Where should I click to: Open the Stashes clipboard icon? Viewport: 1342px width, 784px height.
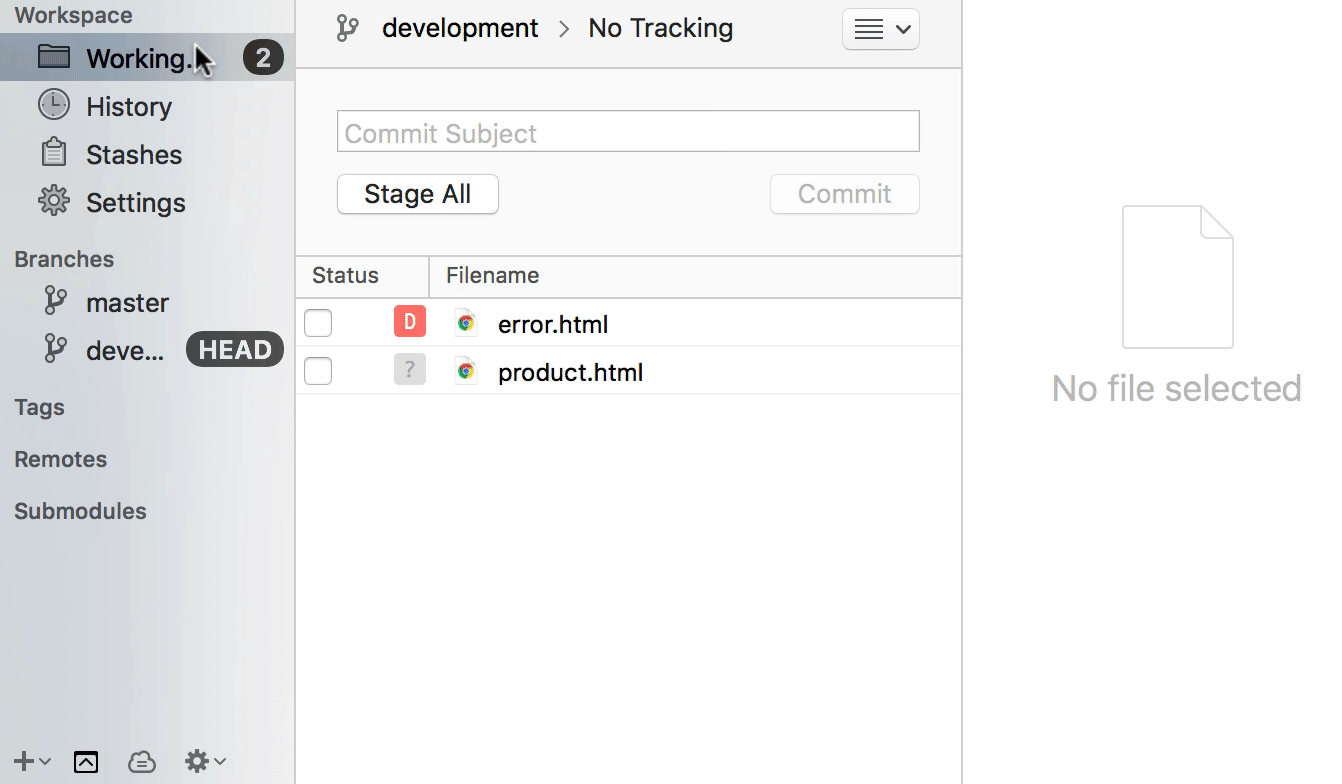pos(54,153)
